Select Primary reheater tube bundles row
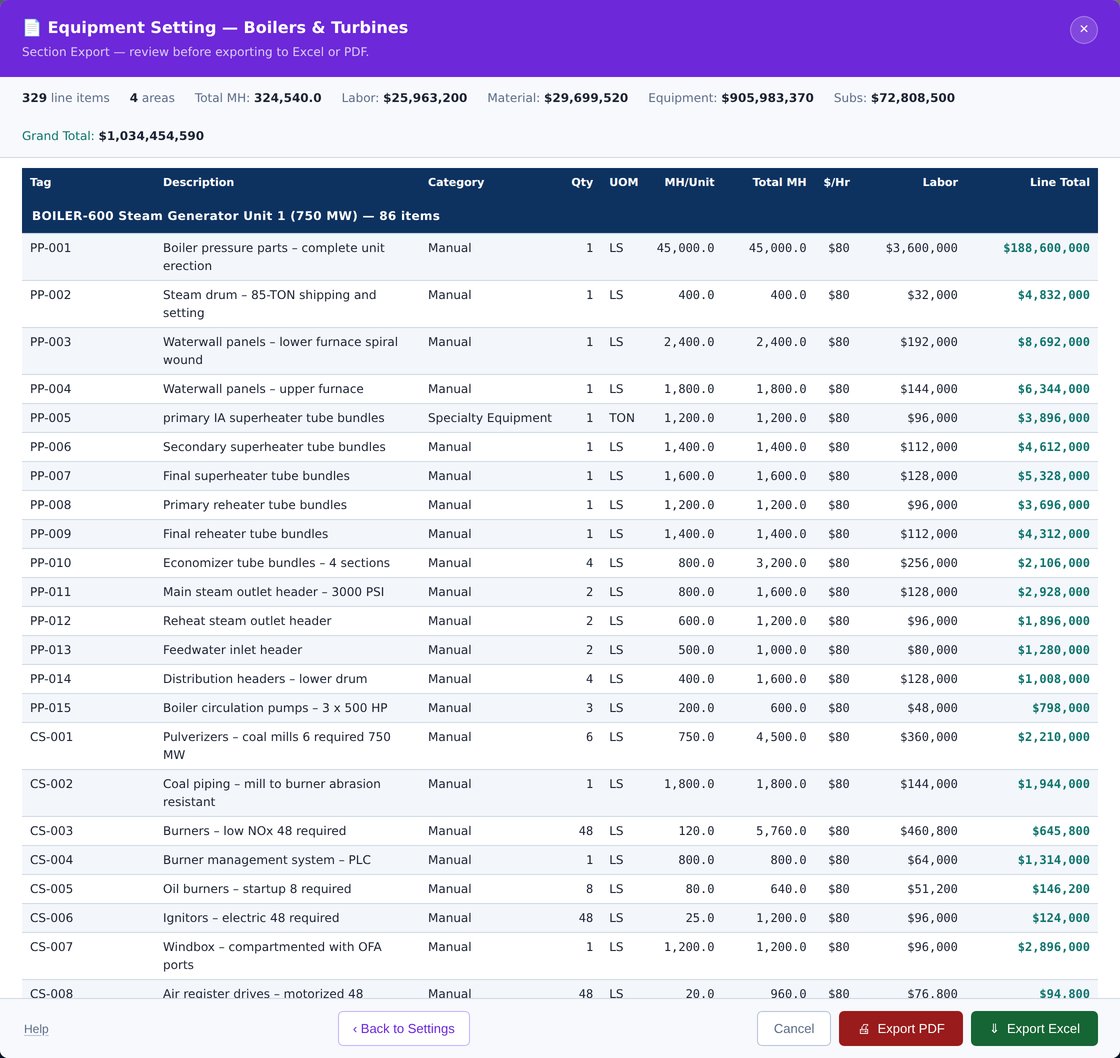Viewport: 1120px width, 1058px height. pos(559,504)
